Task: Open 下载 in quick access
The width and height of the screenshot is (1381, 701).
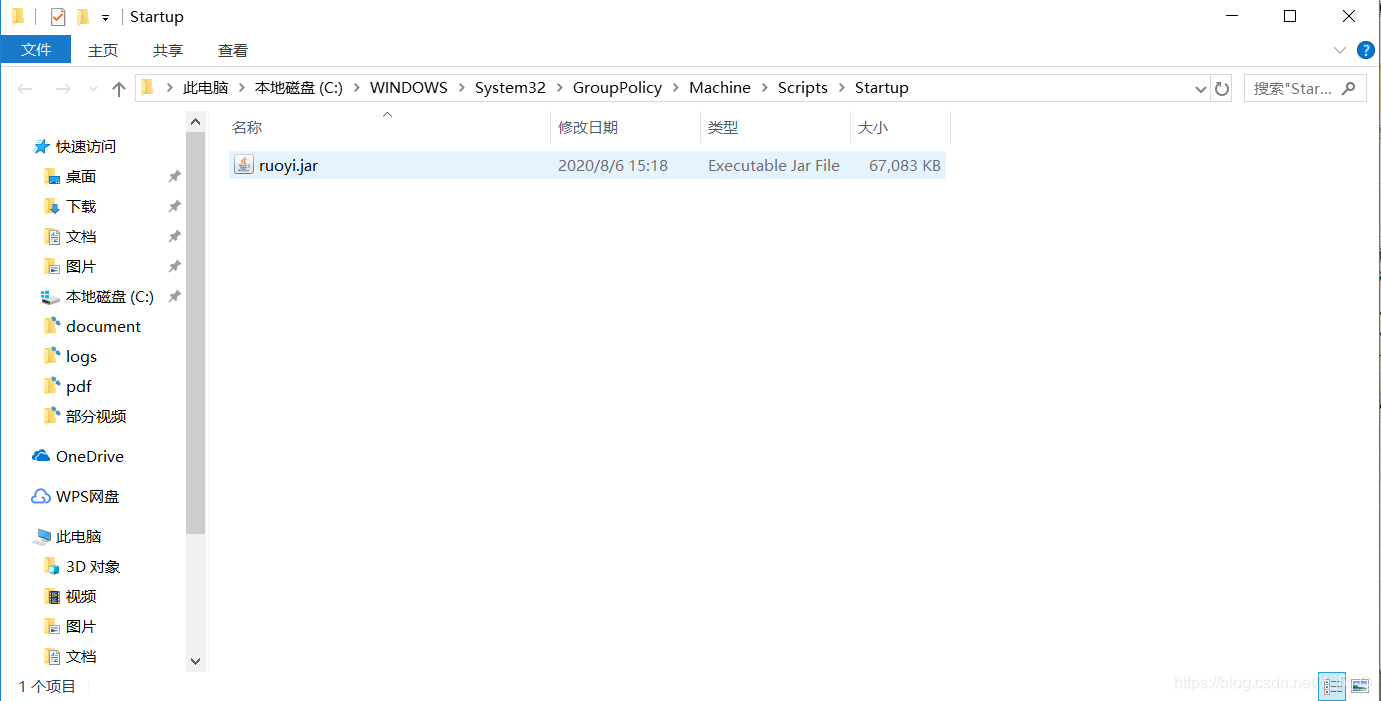Action: tap(81, 206)
